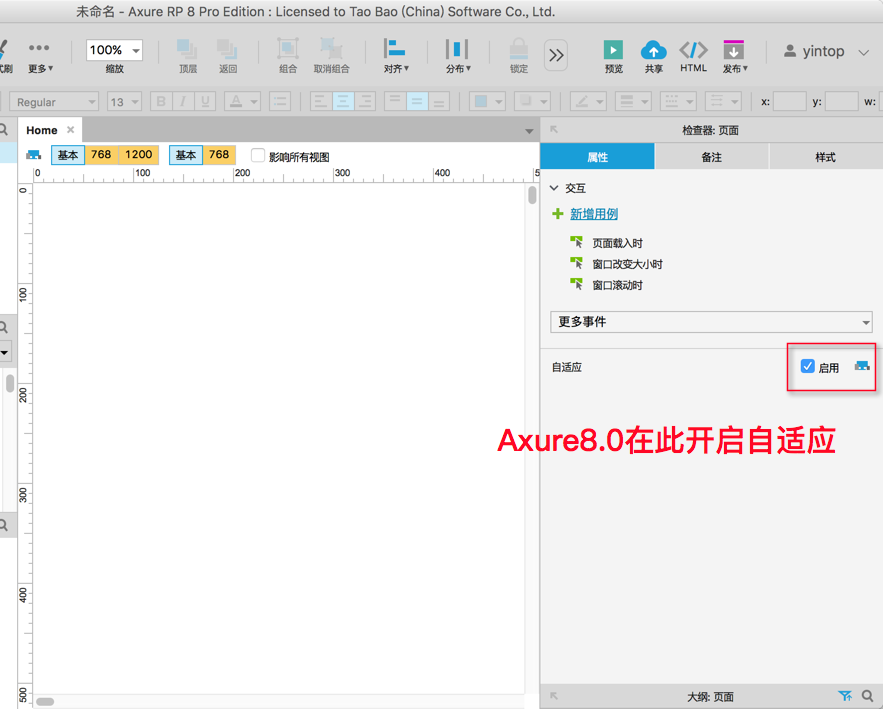Image resolution: width=883 pixels, height=709 pixels.
Task: Open the More (更多) tools icon
Action: pos(39,48)
